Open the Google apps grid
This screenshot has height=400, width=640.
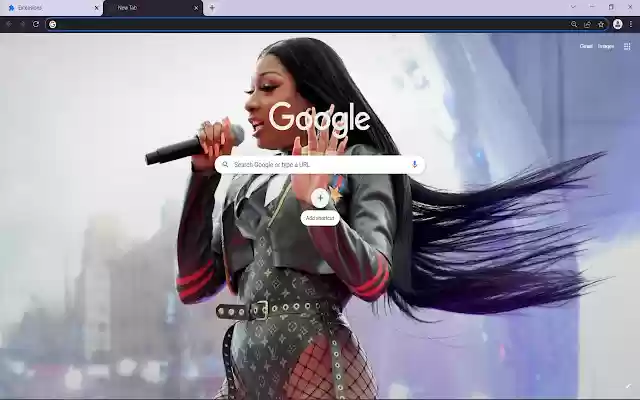point(627,47)
